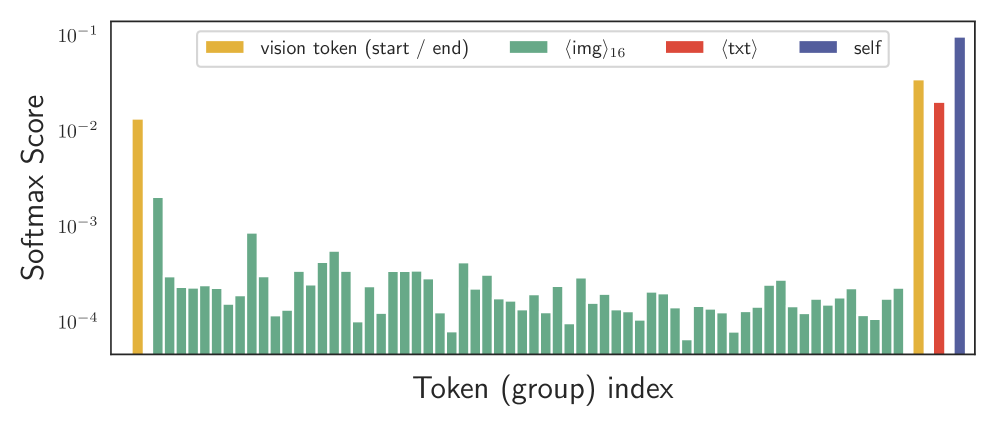The width and height of the screenshot is (996, 427).
Task: Click the 'Softmax Score' y-axis label
Action: (34, 187)
